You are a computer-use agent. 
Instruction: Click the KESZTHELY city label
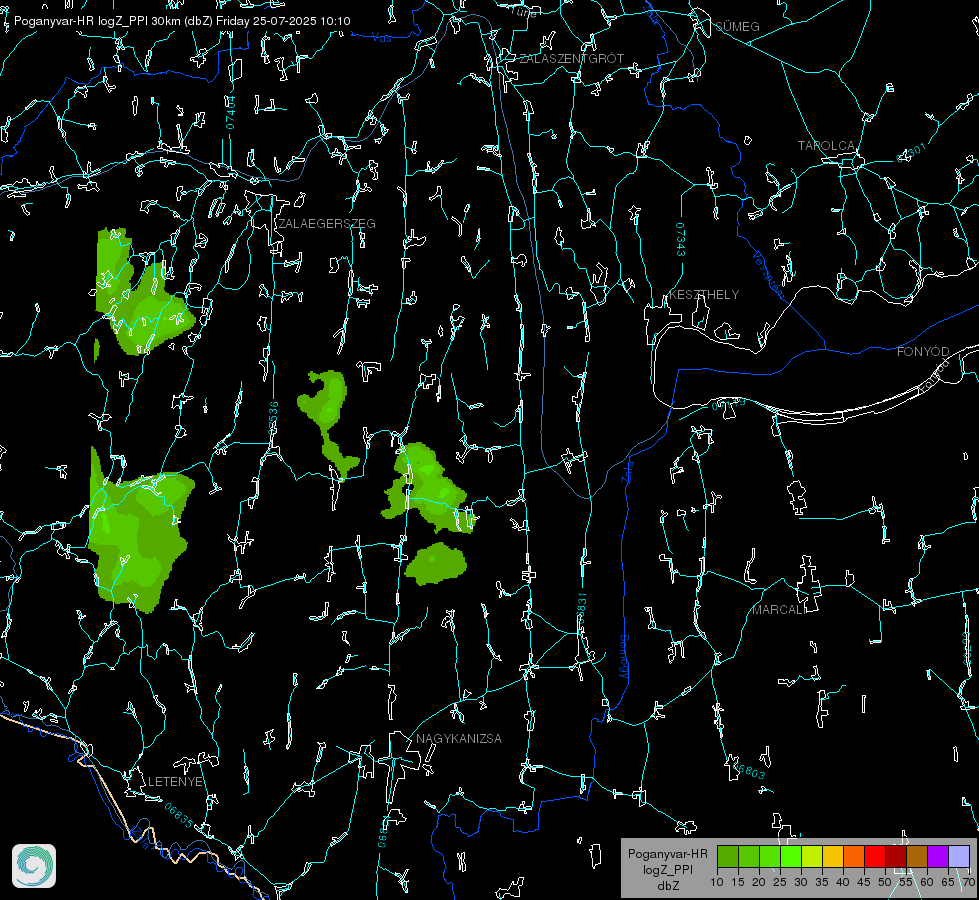tap(704, 295)
